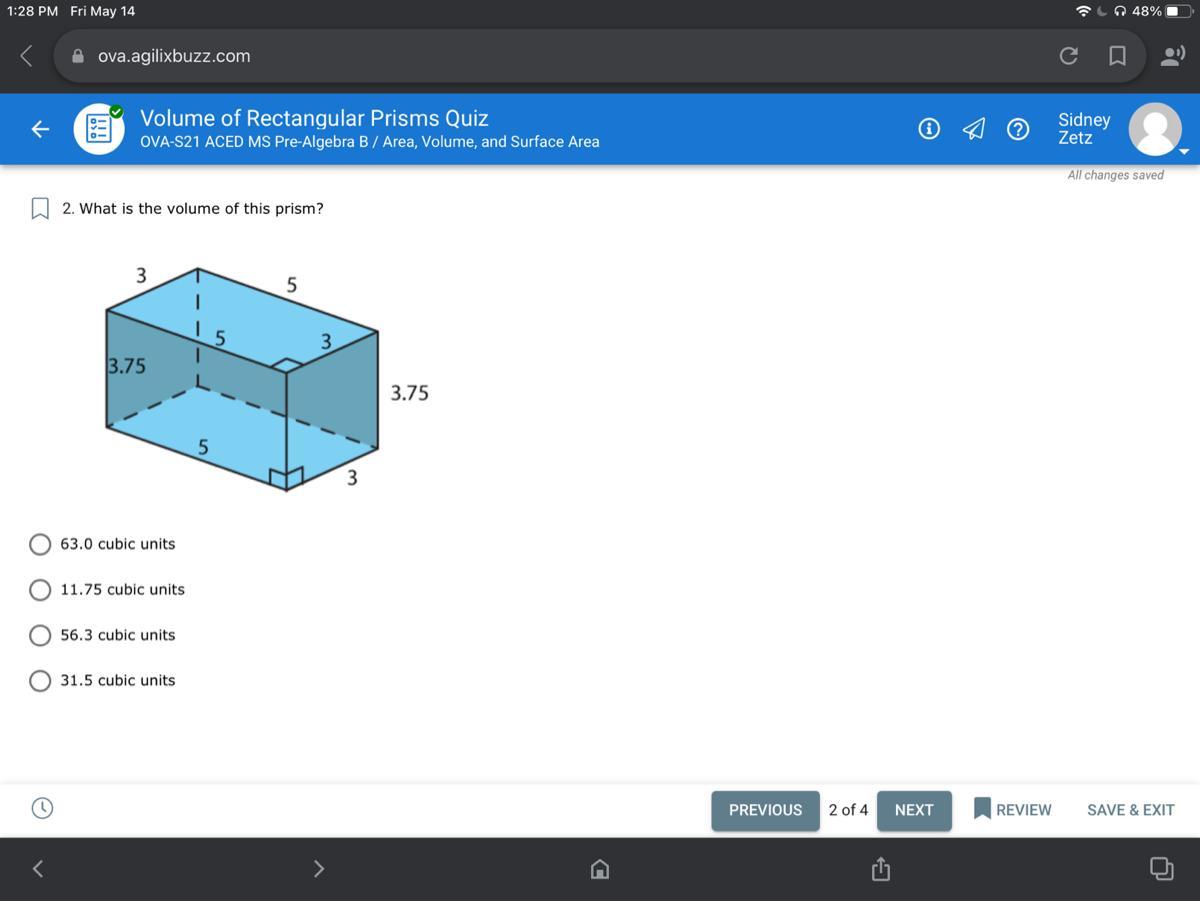
Task: Open the read-aloud person icon
Action: pos(1171,56)
